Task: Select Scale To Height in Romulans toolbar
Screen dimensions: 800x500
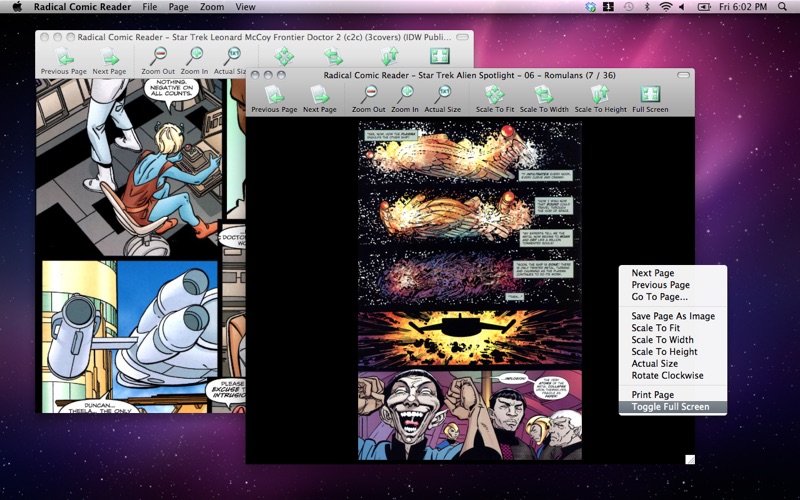Action: (601, 99)
